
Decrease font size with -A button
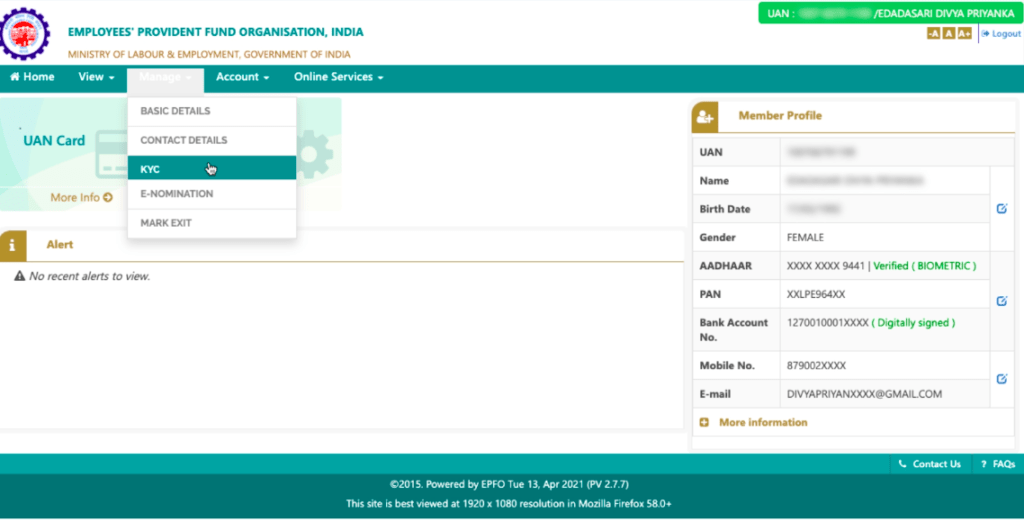pos(933,33)
